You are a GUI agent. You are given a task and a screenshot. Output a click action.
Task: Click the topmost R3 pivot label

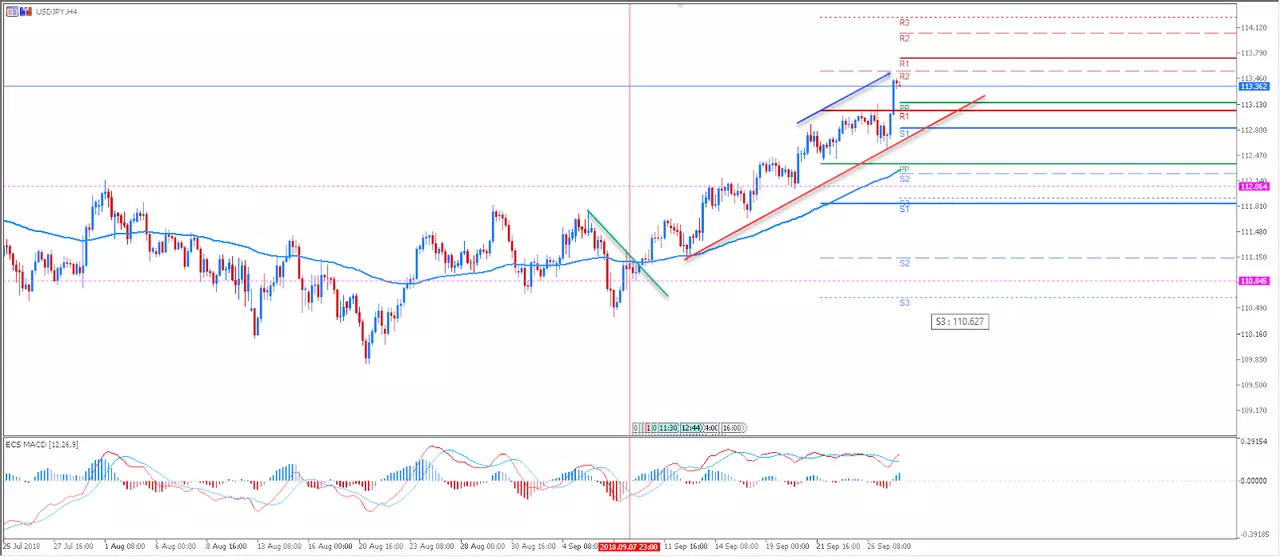903,22
